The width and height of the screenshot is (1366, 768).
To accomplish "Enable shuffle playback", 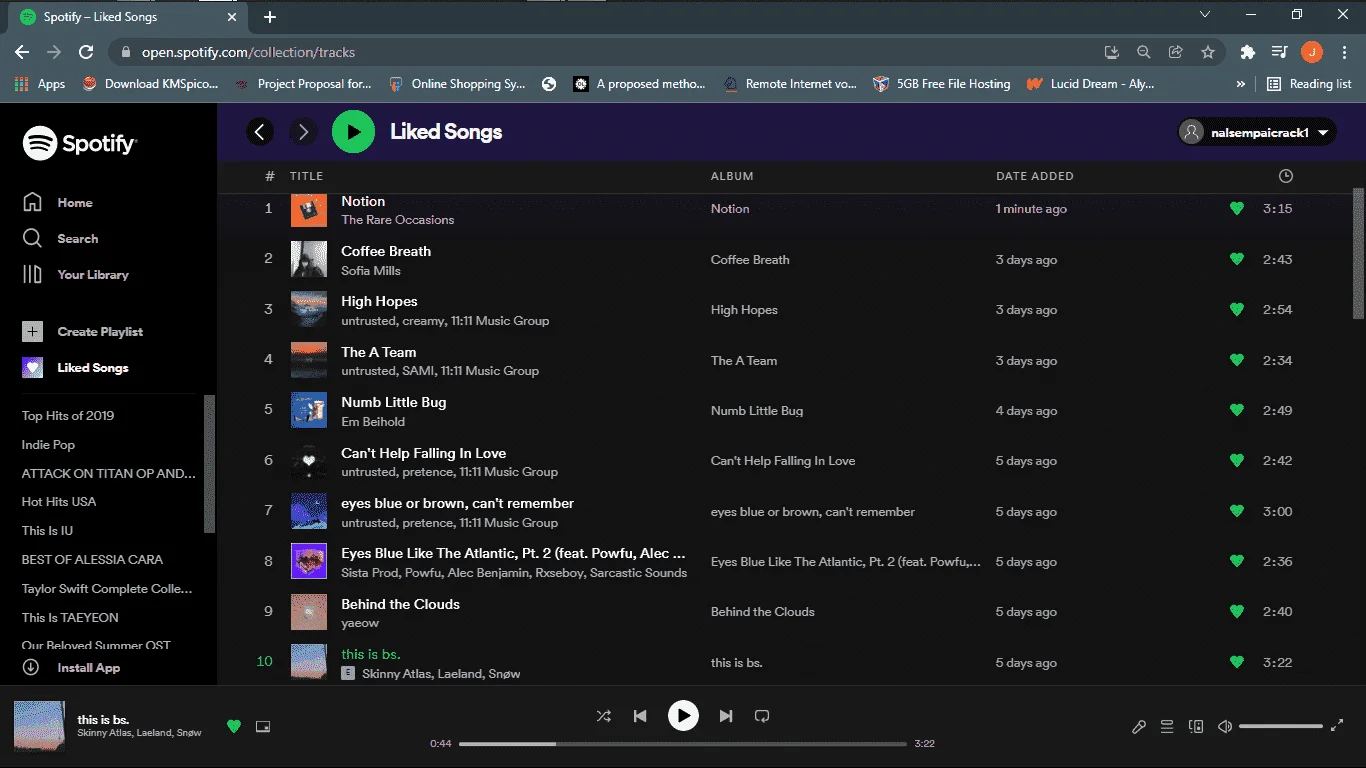I will click(603, 716).
